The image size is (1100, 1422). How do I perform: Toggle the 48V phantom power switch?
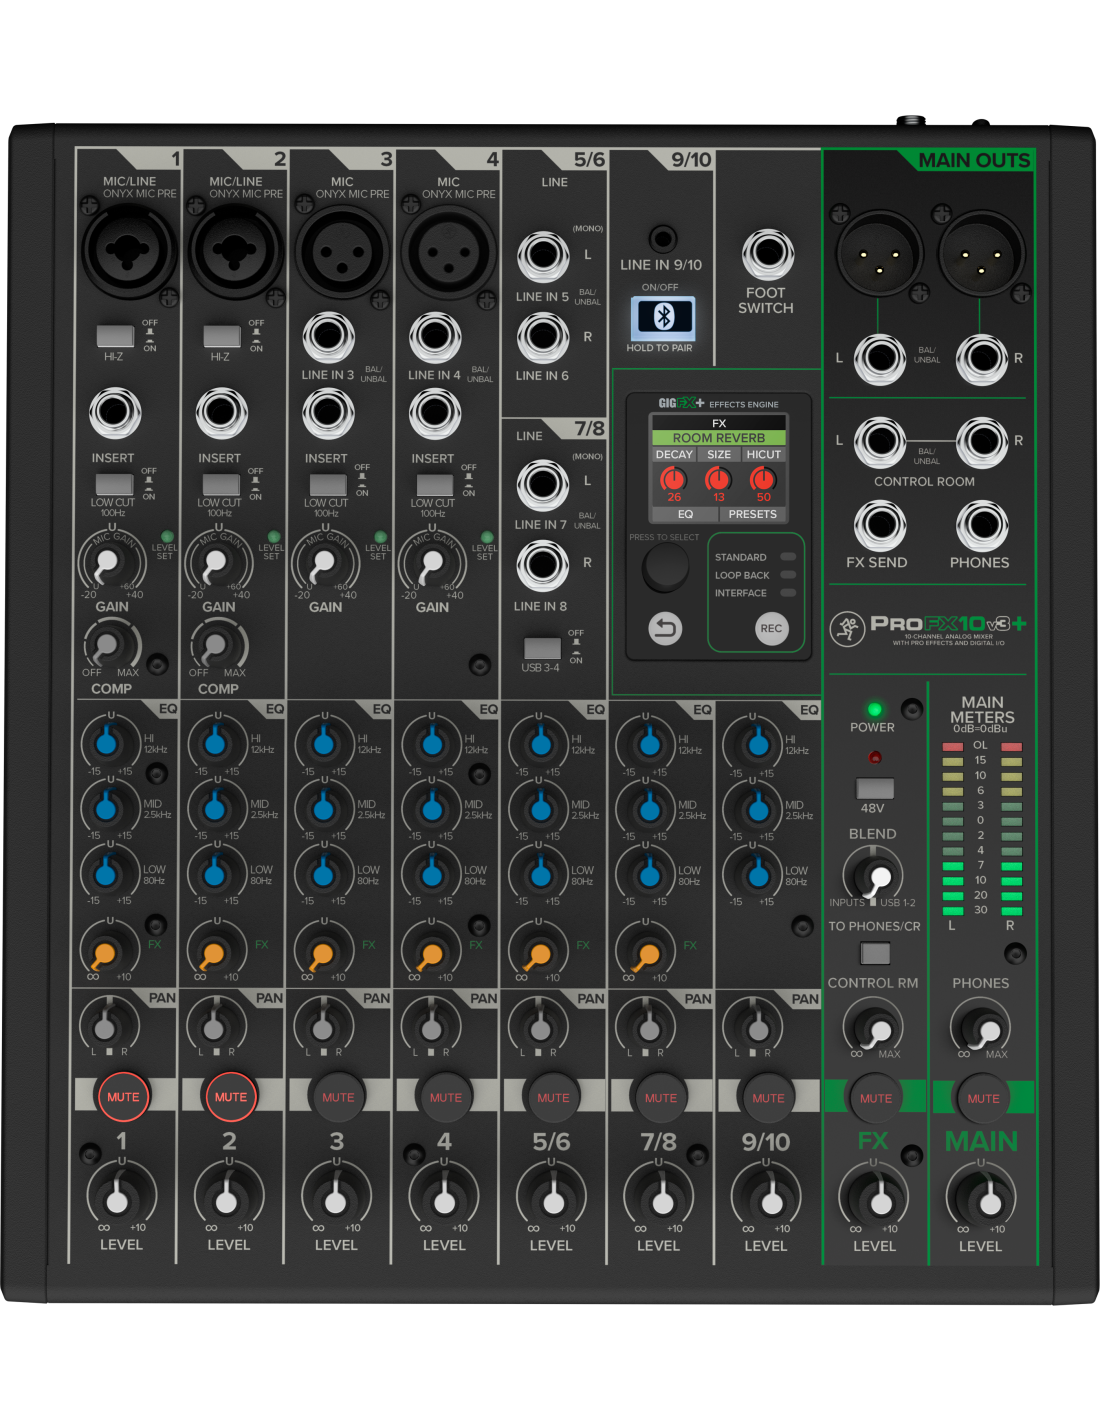874,788
